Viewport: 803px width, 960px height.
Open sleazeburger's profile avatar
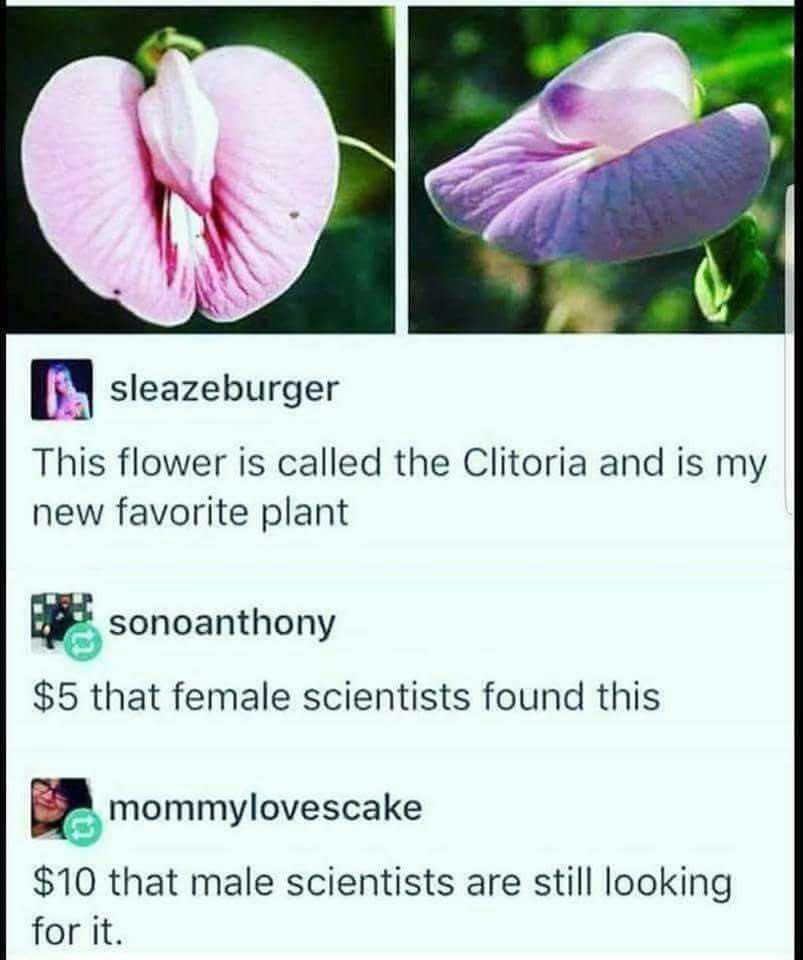pos(61,389)
